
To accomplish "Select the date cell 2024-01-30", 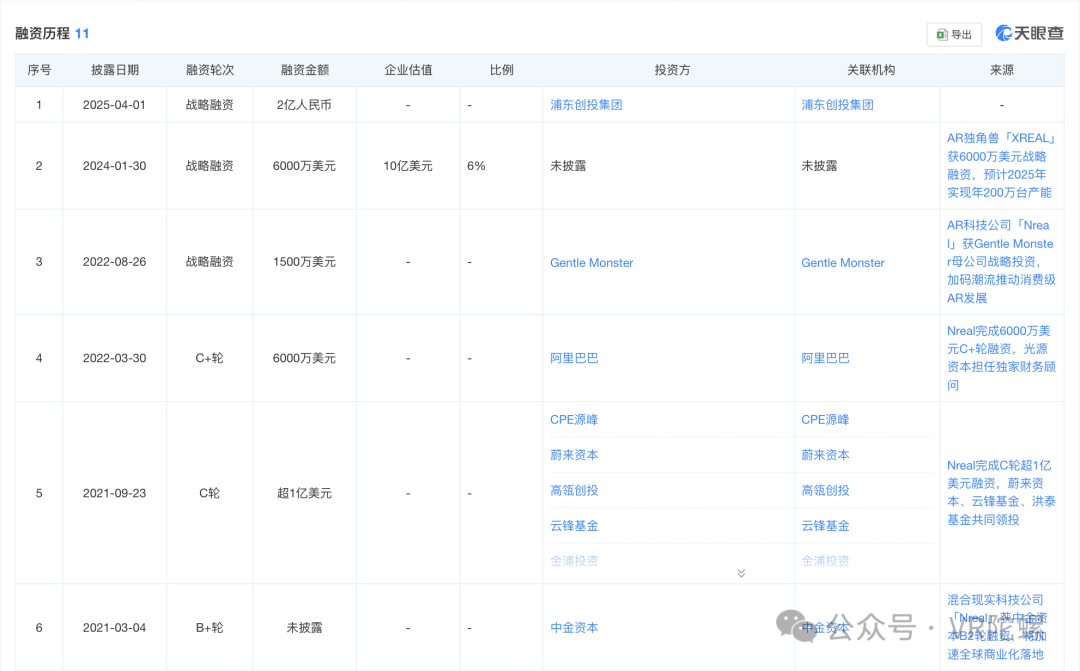I will click(x=114, y=166).
